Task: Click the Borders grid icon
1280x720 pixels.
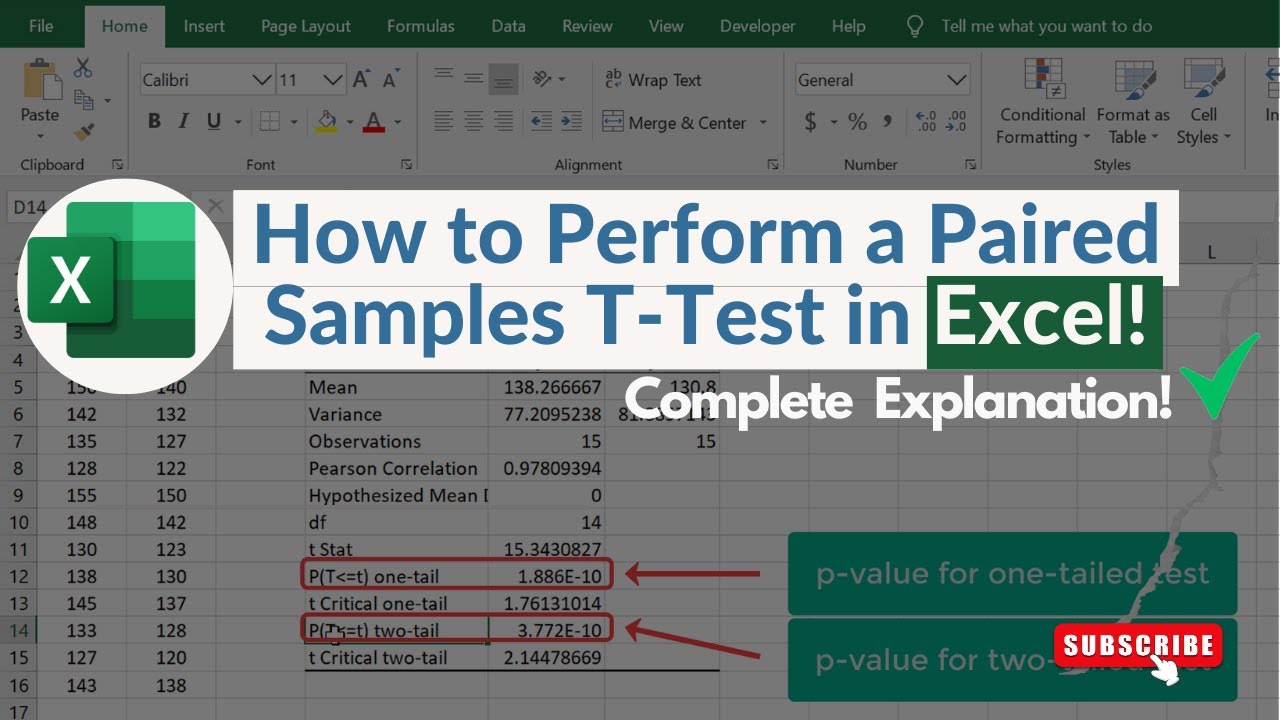Action: click(269, 122)
